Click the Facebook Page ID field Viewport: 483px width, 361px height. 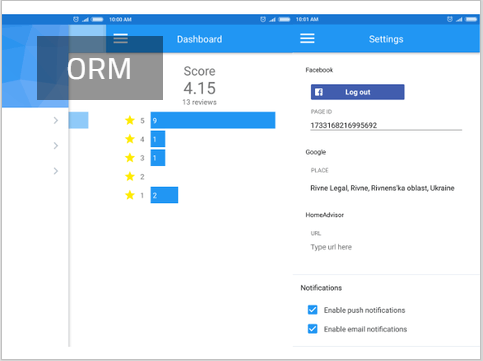coord(386,125)
